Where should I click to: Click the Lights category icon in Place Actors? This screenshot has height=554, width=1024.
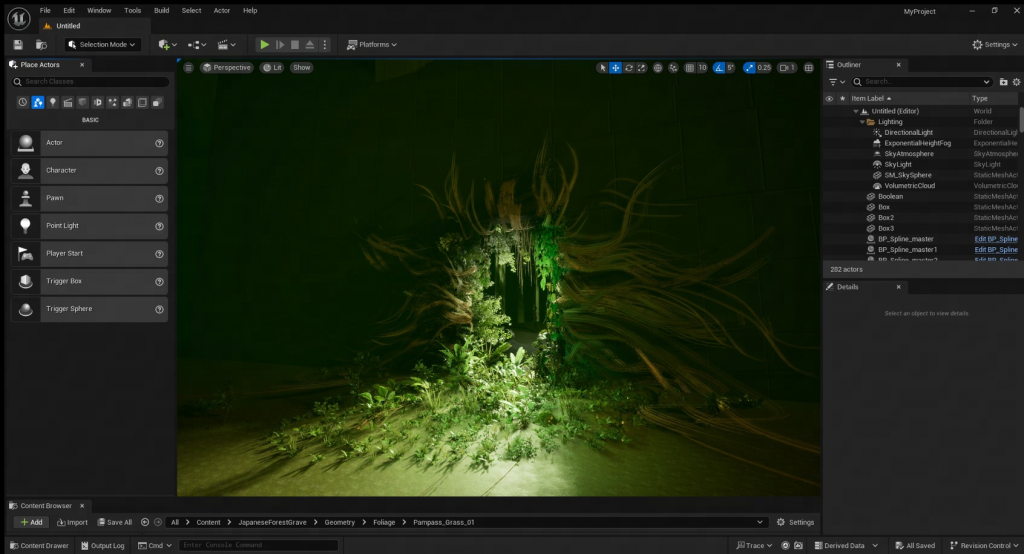(53, 102)
